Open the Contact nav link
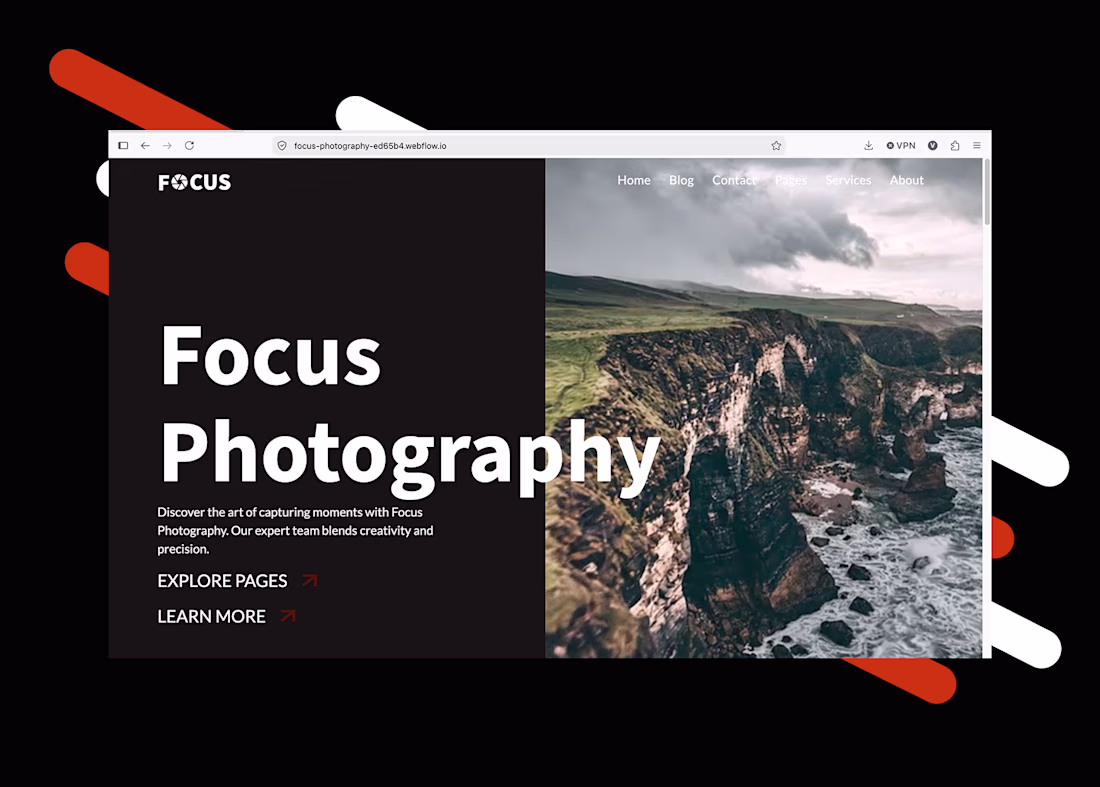The height and width of the screenshot is (787, 1100). 735,180
